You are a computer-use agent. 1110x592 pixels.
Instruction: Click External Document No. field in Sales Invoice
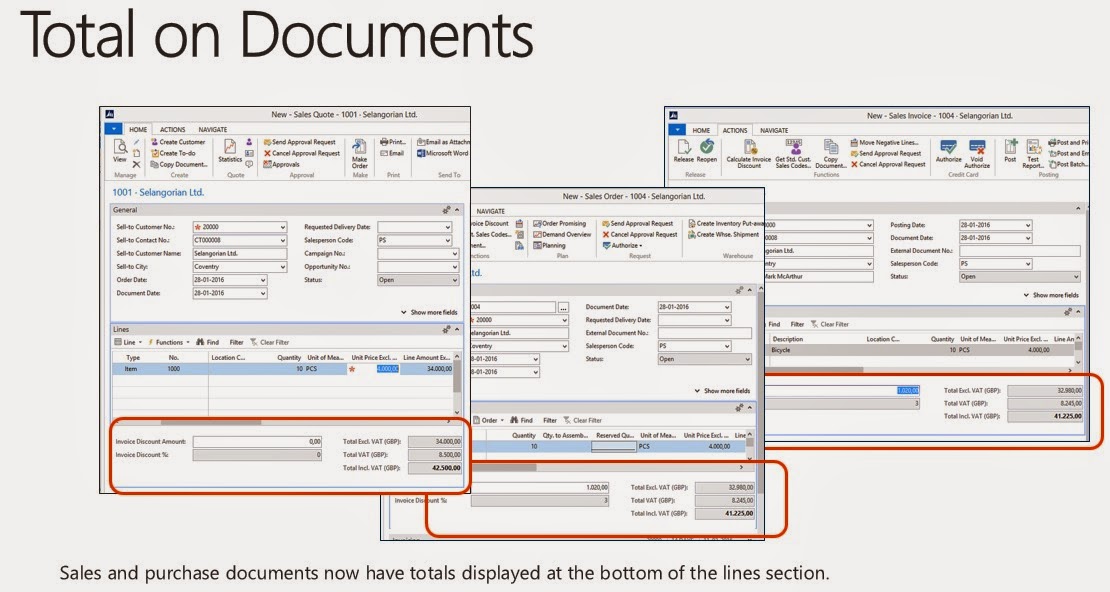click(x=1020, y=251)
